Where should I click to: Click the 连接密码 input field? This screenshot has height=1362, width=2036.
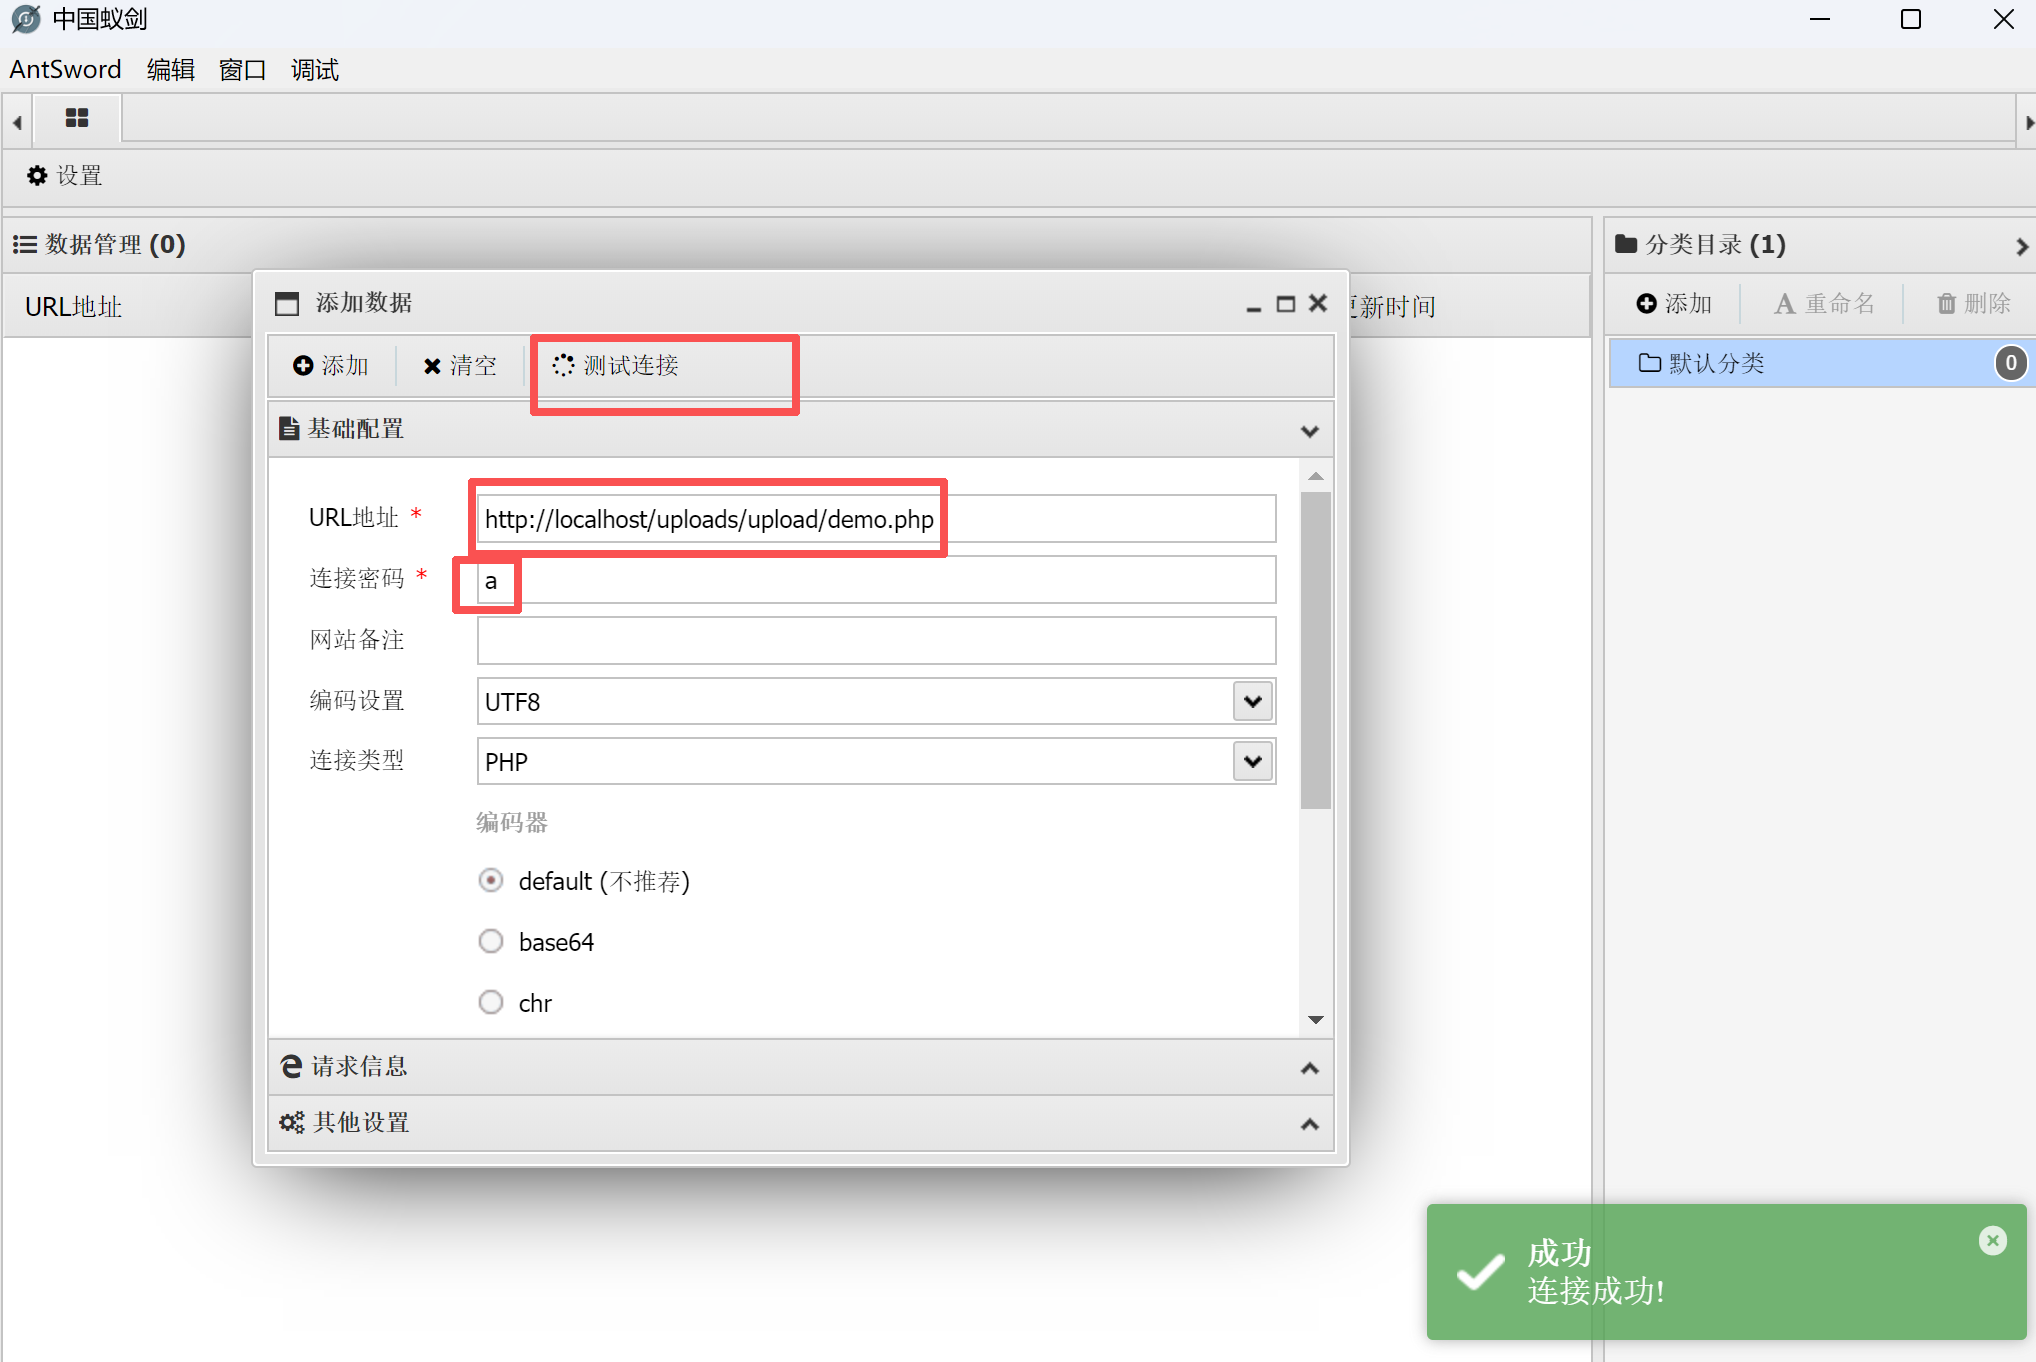(x=876, y=580)
